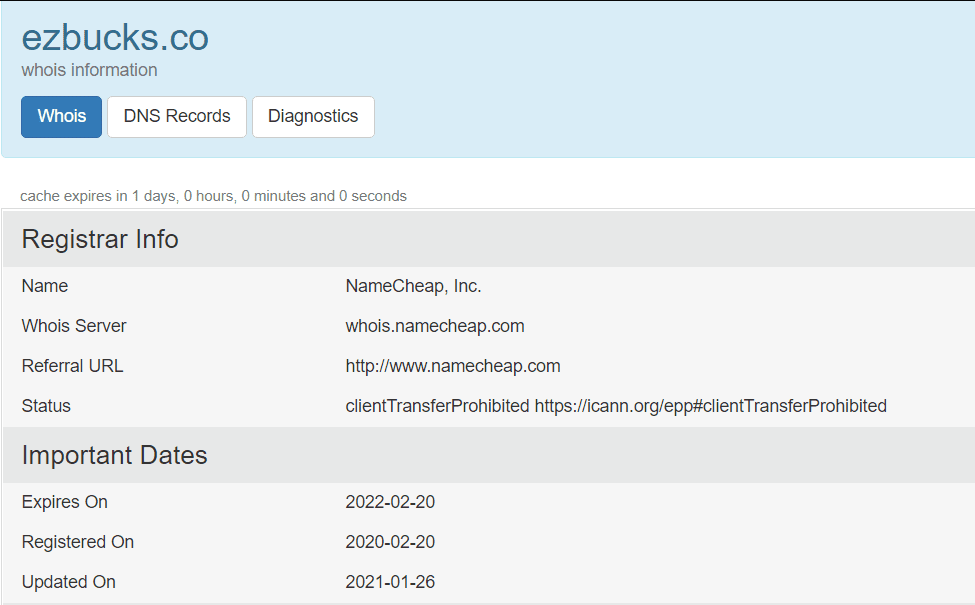Screen dimensions: 975x605
Task: Select the NameCheap, Inc. registrar value
Action: click(414, 286)
